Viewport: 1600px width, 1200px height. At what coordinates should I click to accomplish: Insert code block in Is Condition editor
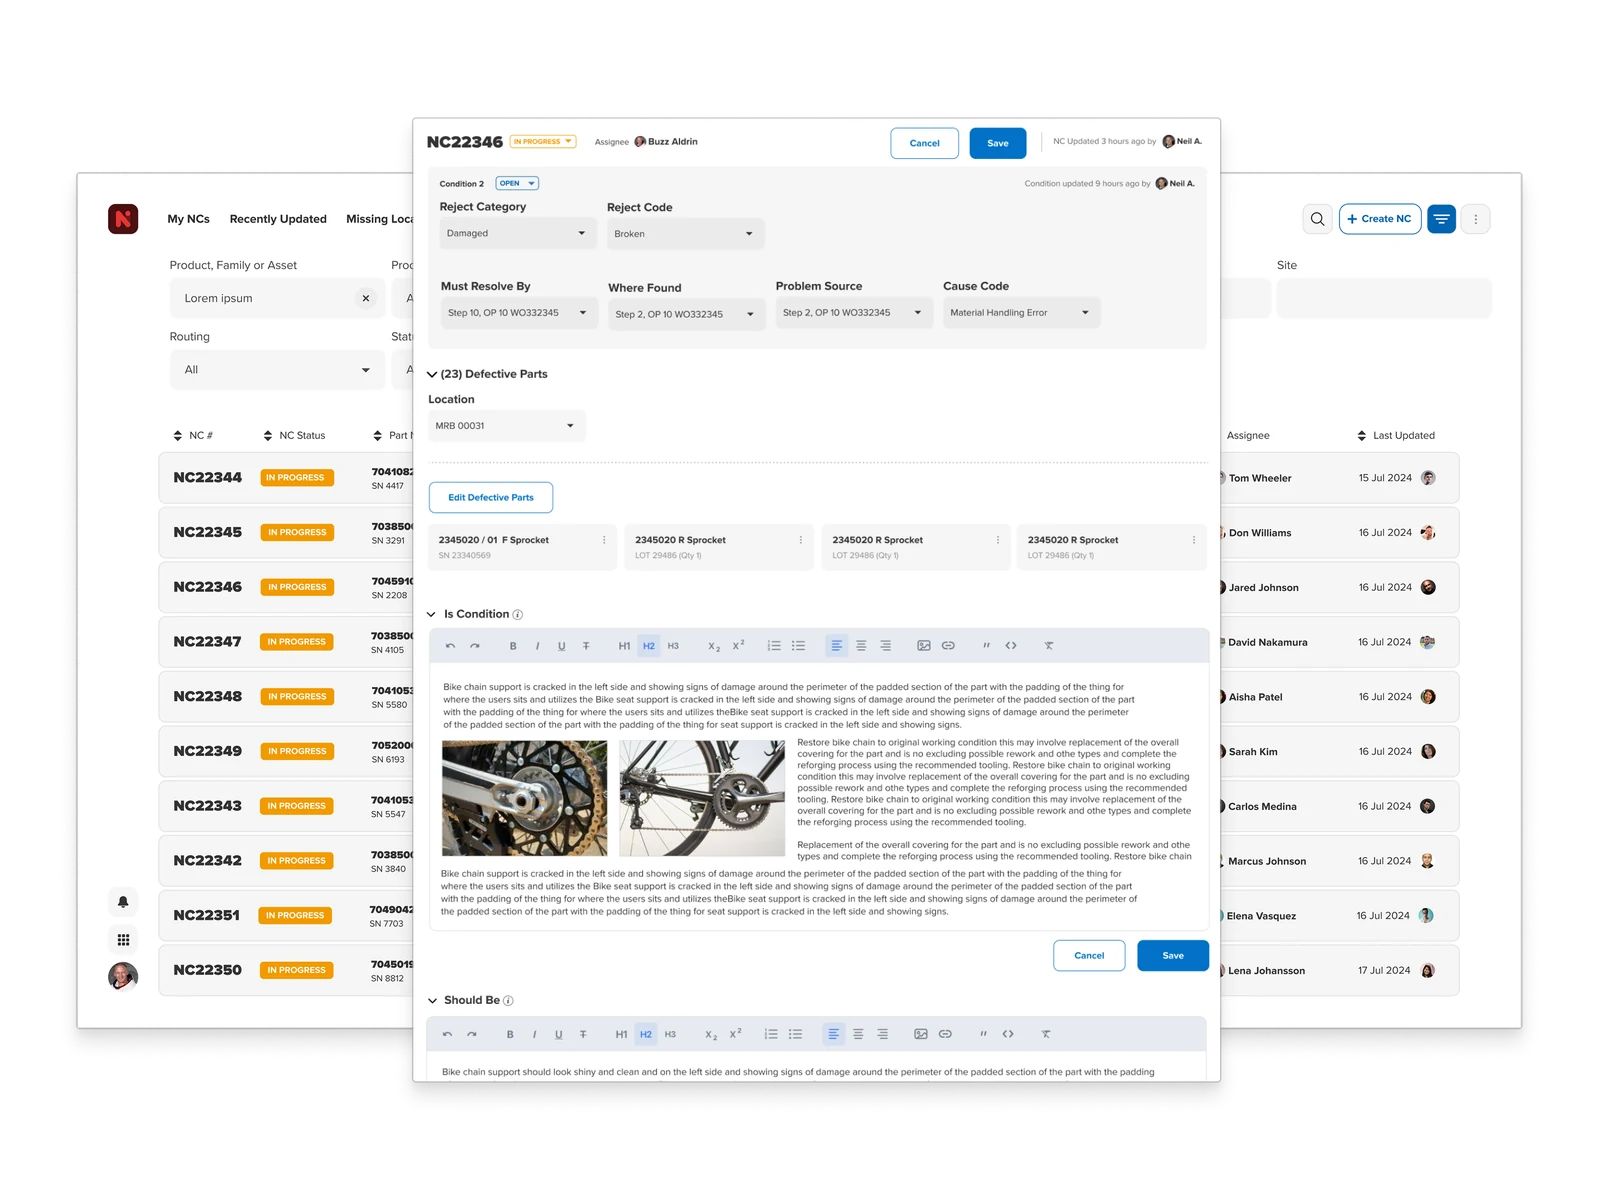[1011, 646]
